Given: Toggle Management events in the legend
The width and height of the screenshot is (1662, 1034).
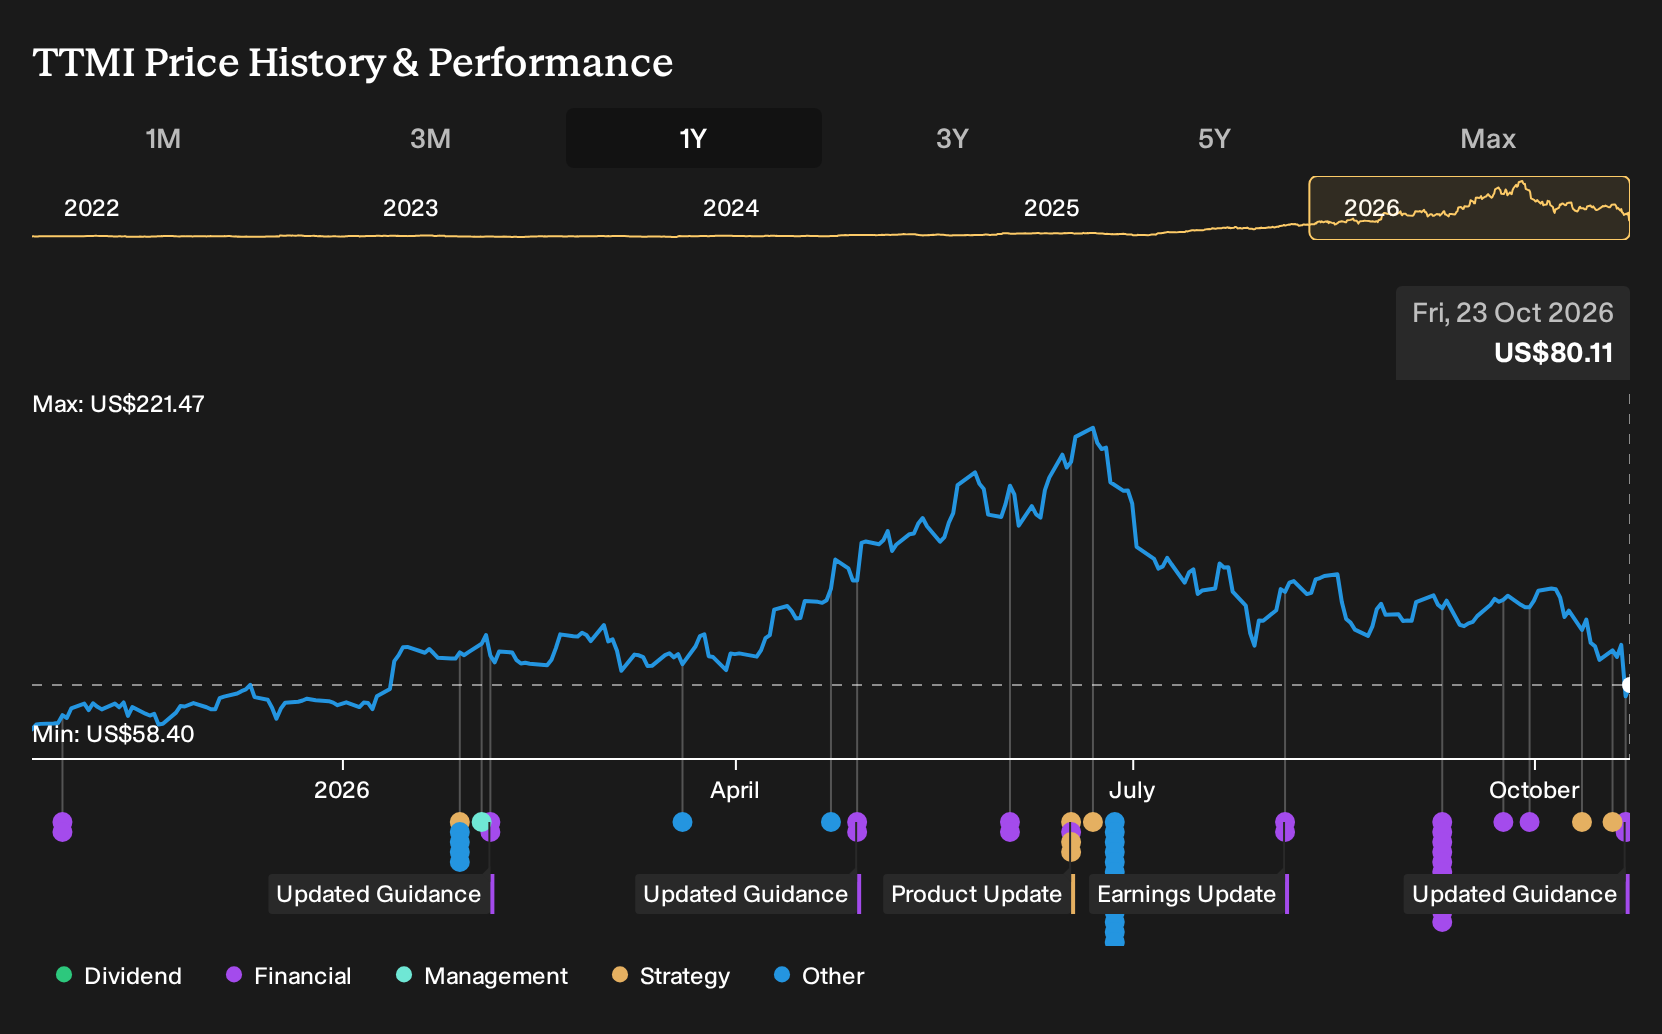Looking at the screenshot, I should (482, 976).
